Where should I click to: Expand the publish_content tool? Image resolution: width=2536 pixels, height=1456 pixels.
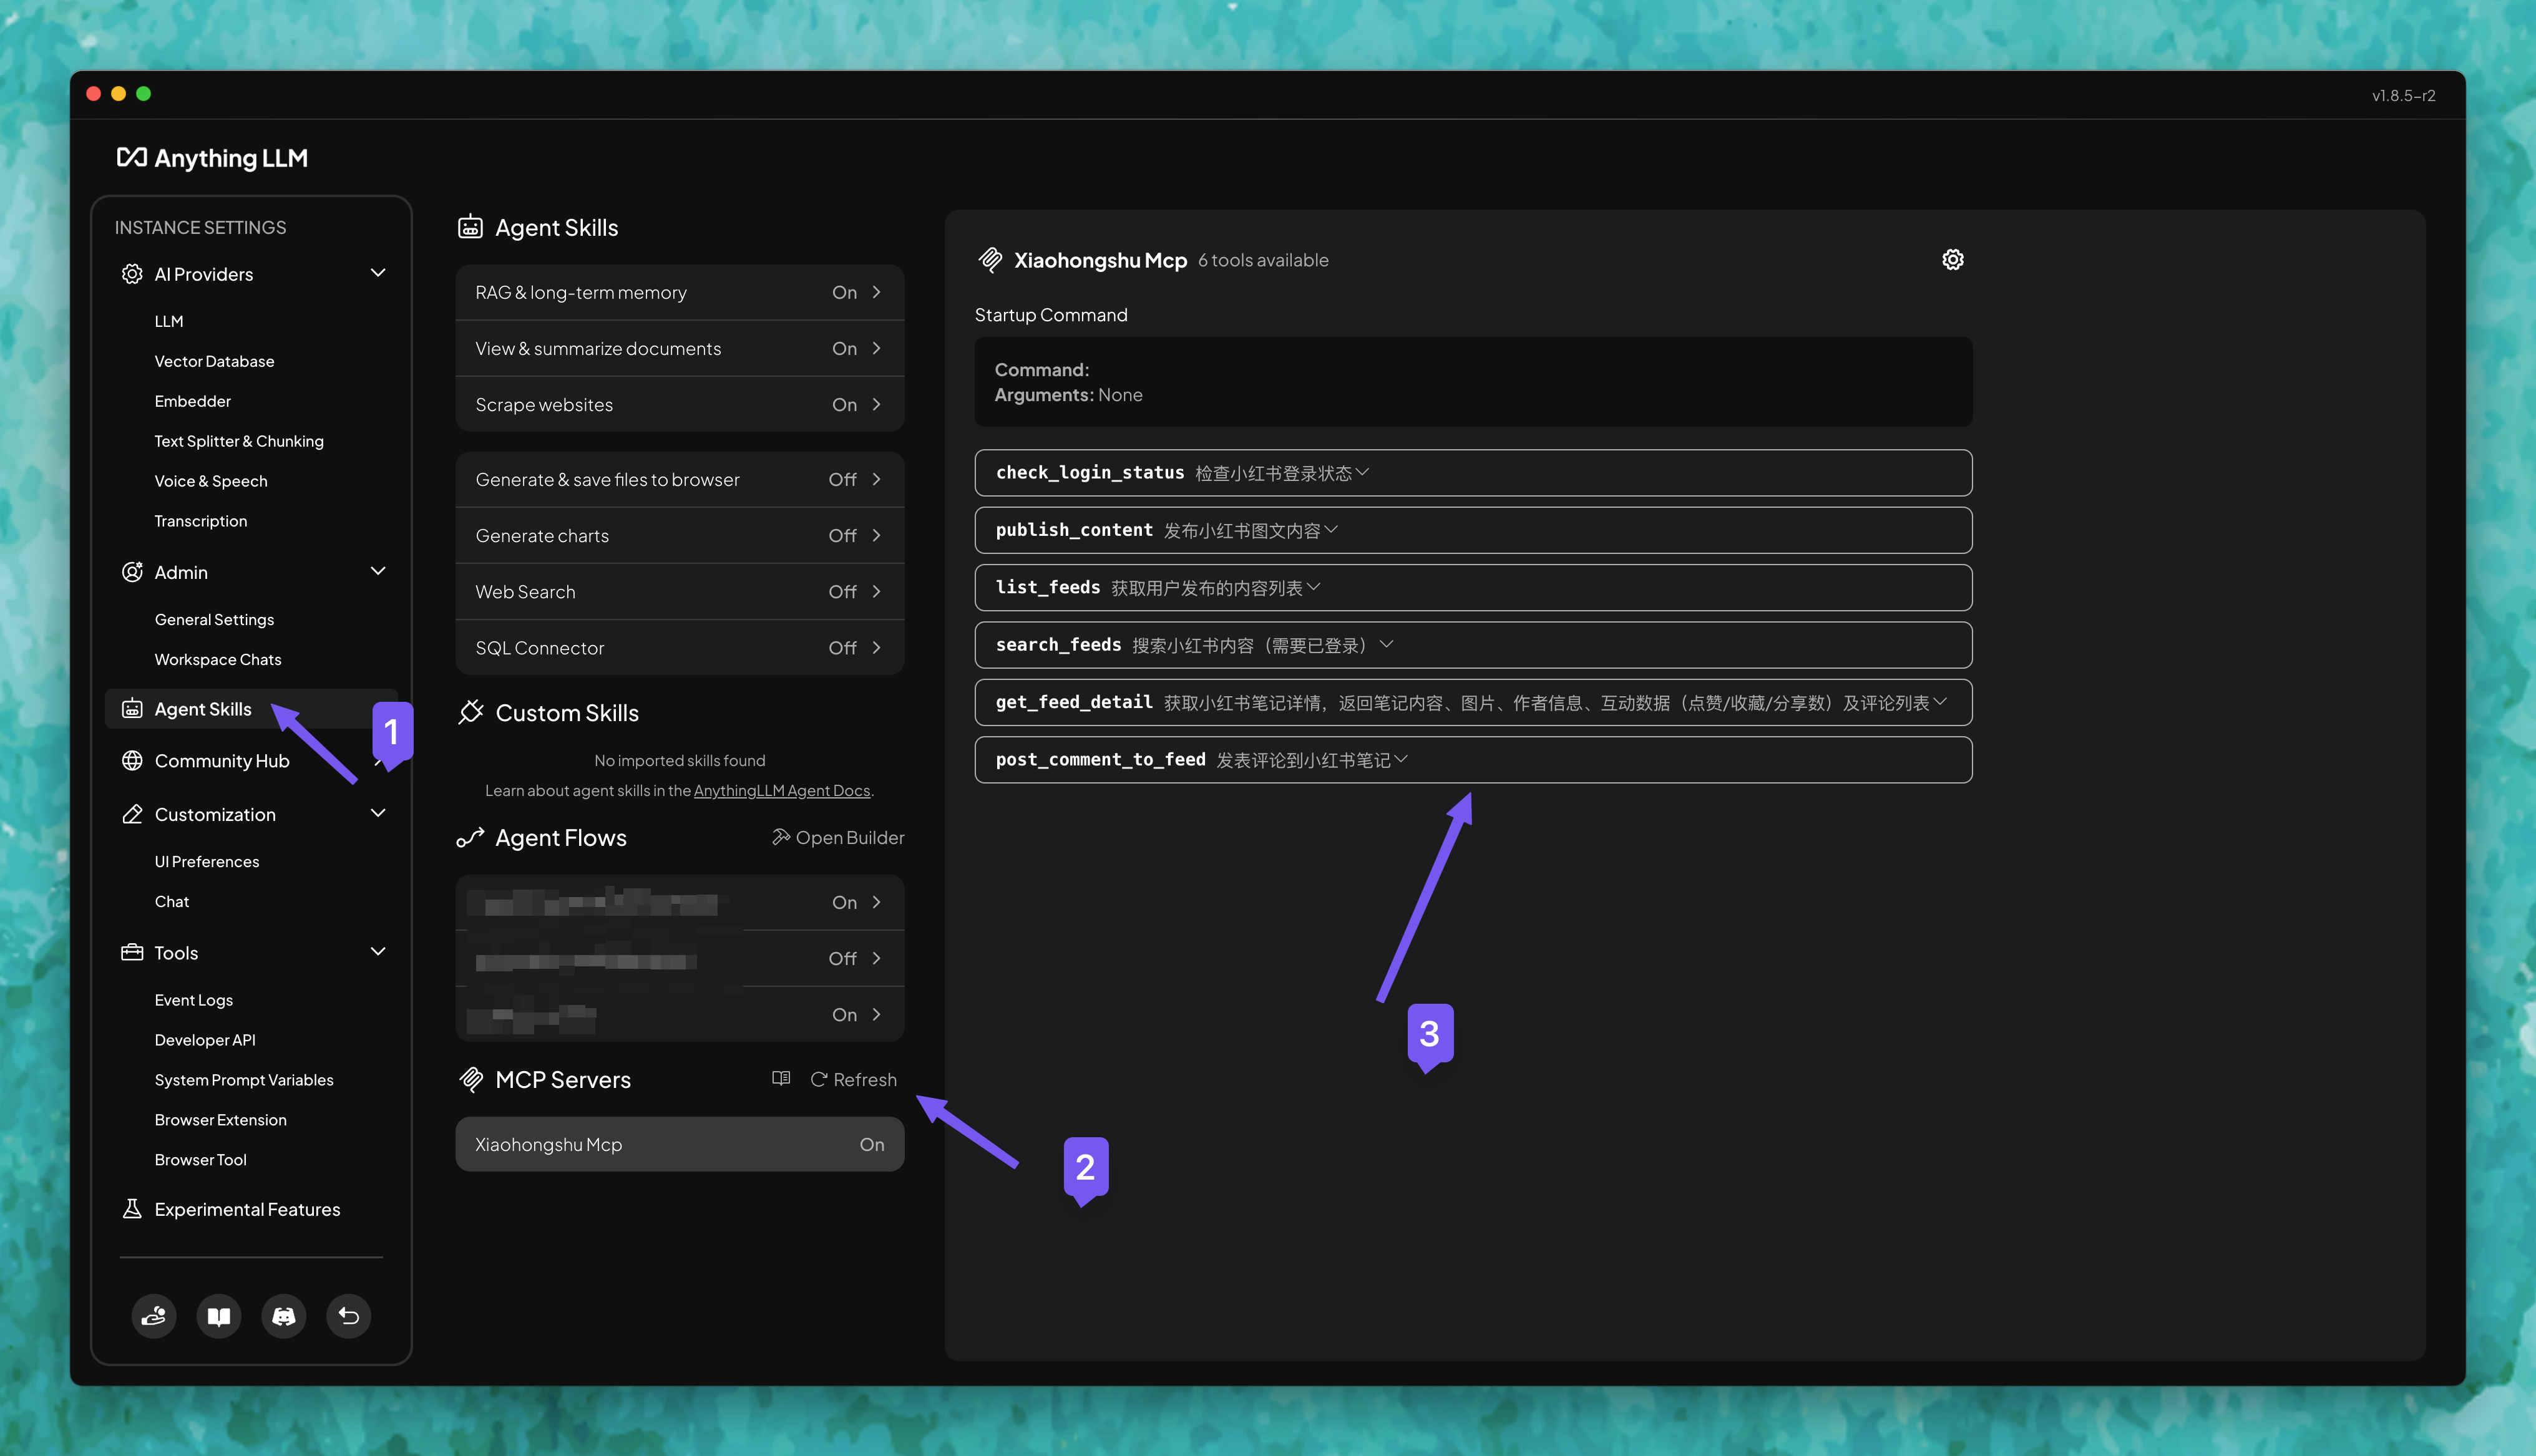(1473, 530)
